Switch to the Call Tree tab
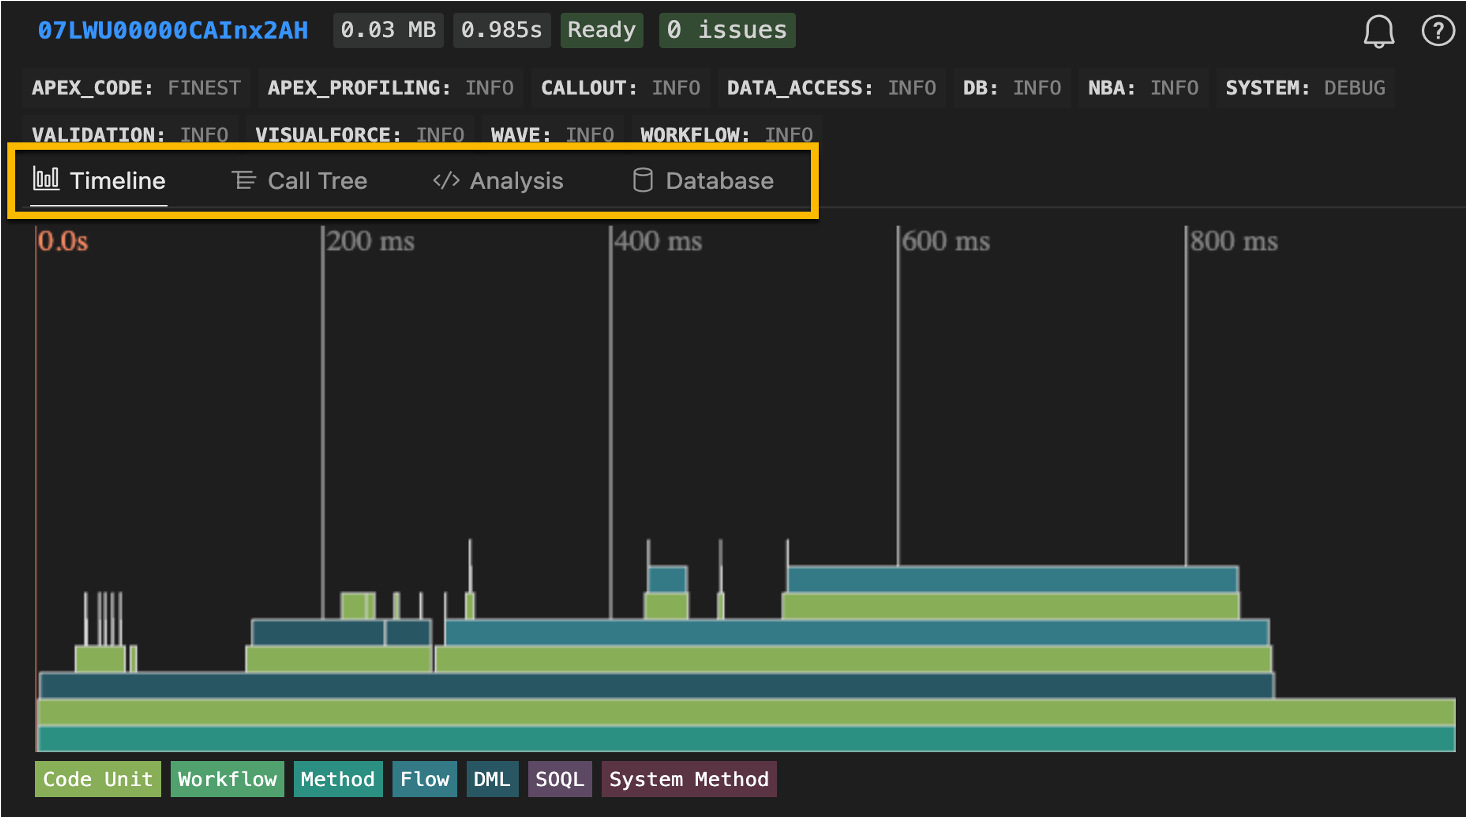The width and height of the screenshot is (1466, 818). click(300, 181)
